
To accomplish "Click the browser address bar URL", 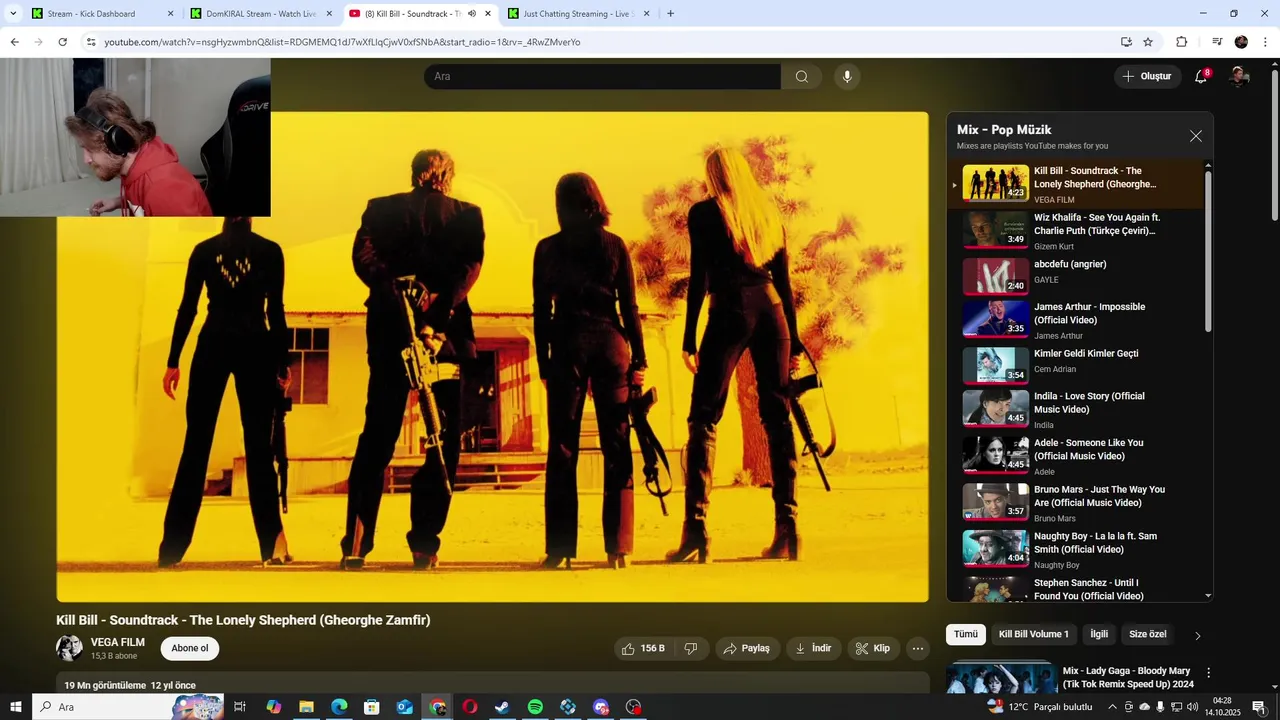I will pos(342,42).
